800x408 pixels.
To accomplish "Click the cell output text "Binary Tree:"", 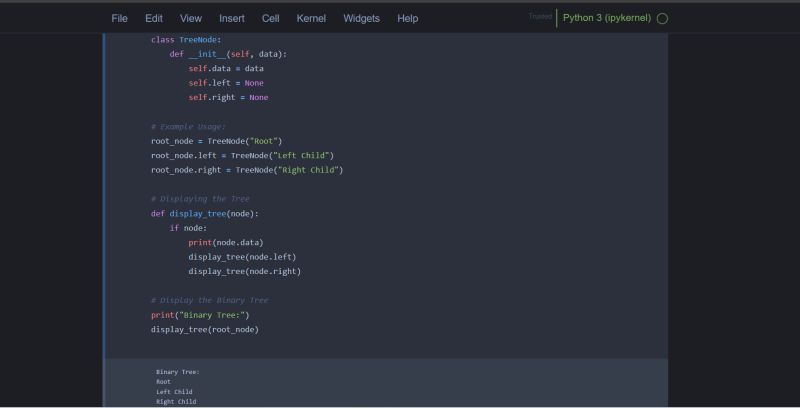I will (177, 372).
